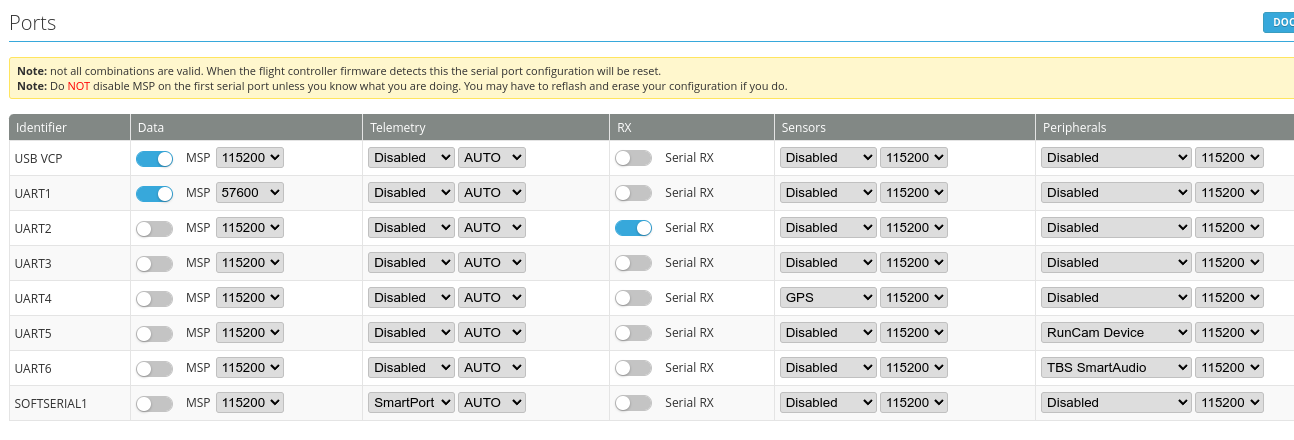Screen dimensions: 1294x440
Task: Open UART6 peripherals dropdown TBS SmartAudio
Action: tap(1115, 367)
